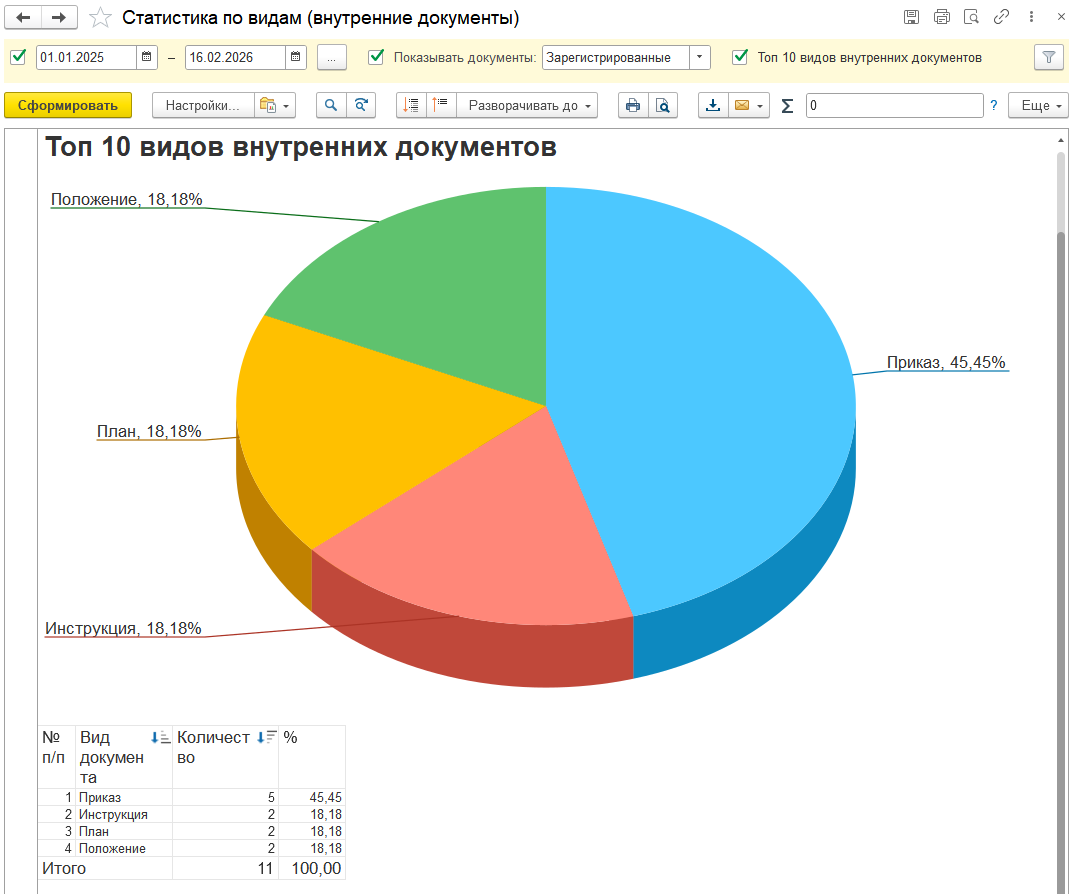The width and height of the screenshot is (1073, 894).
Task: Add report to favorites with star icon
Action: [100, 18]
